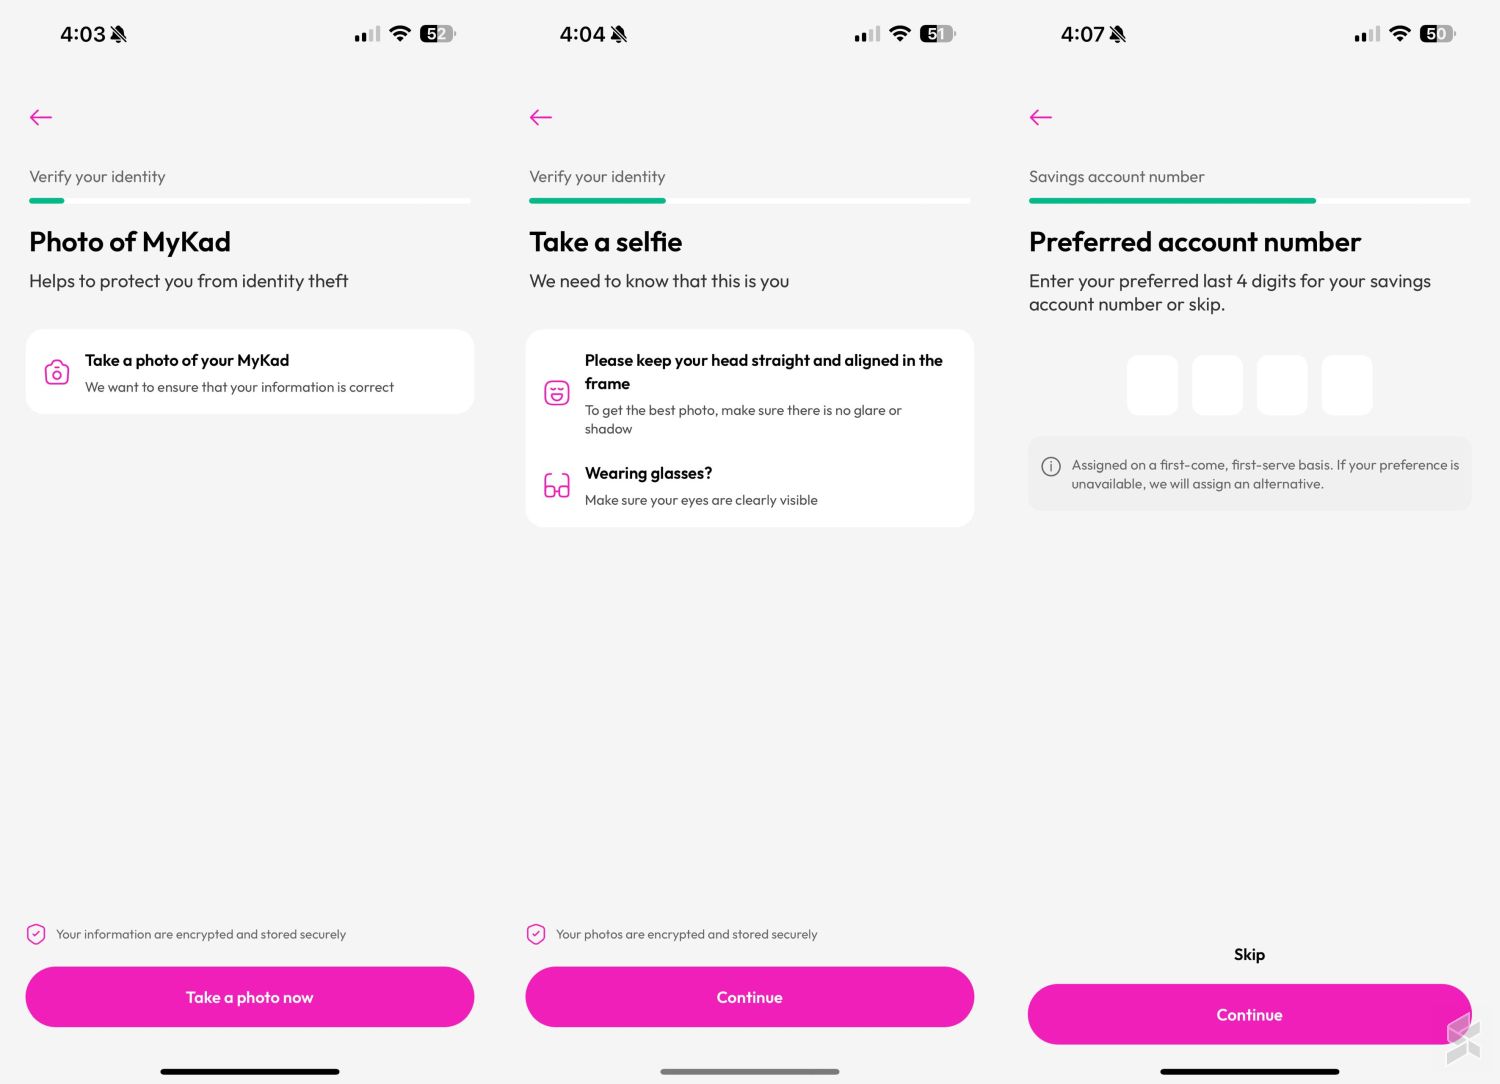1500x1084 pixels.
Task: Tap the first digit box for preferred account number
Action: point(1152,384)
